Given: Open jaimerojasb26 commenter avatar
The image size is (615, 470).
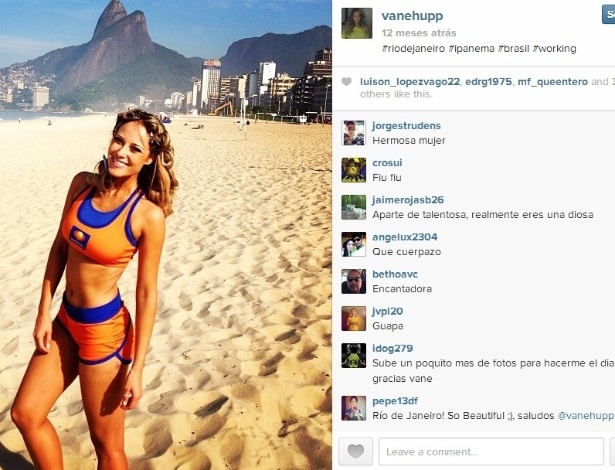Looking at the screenshot, I should (353, 207).
